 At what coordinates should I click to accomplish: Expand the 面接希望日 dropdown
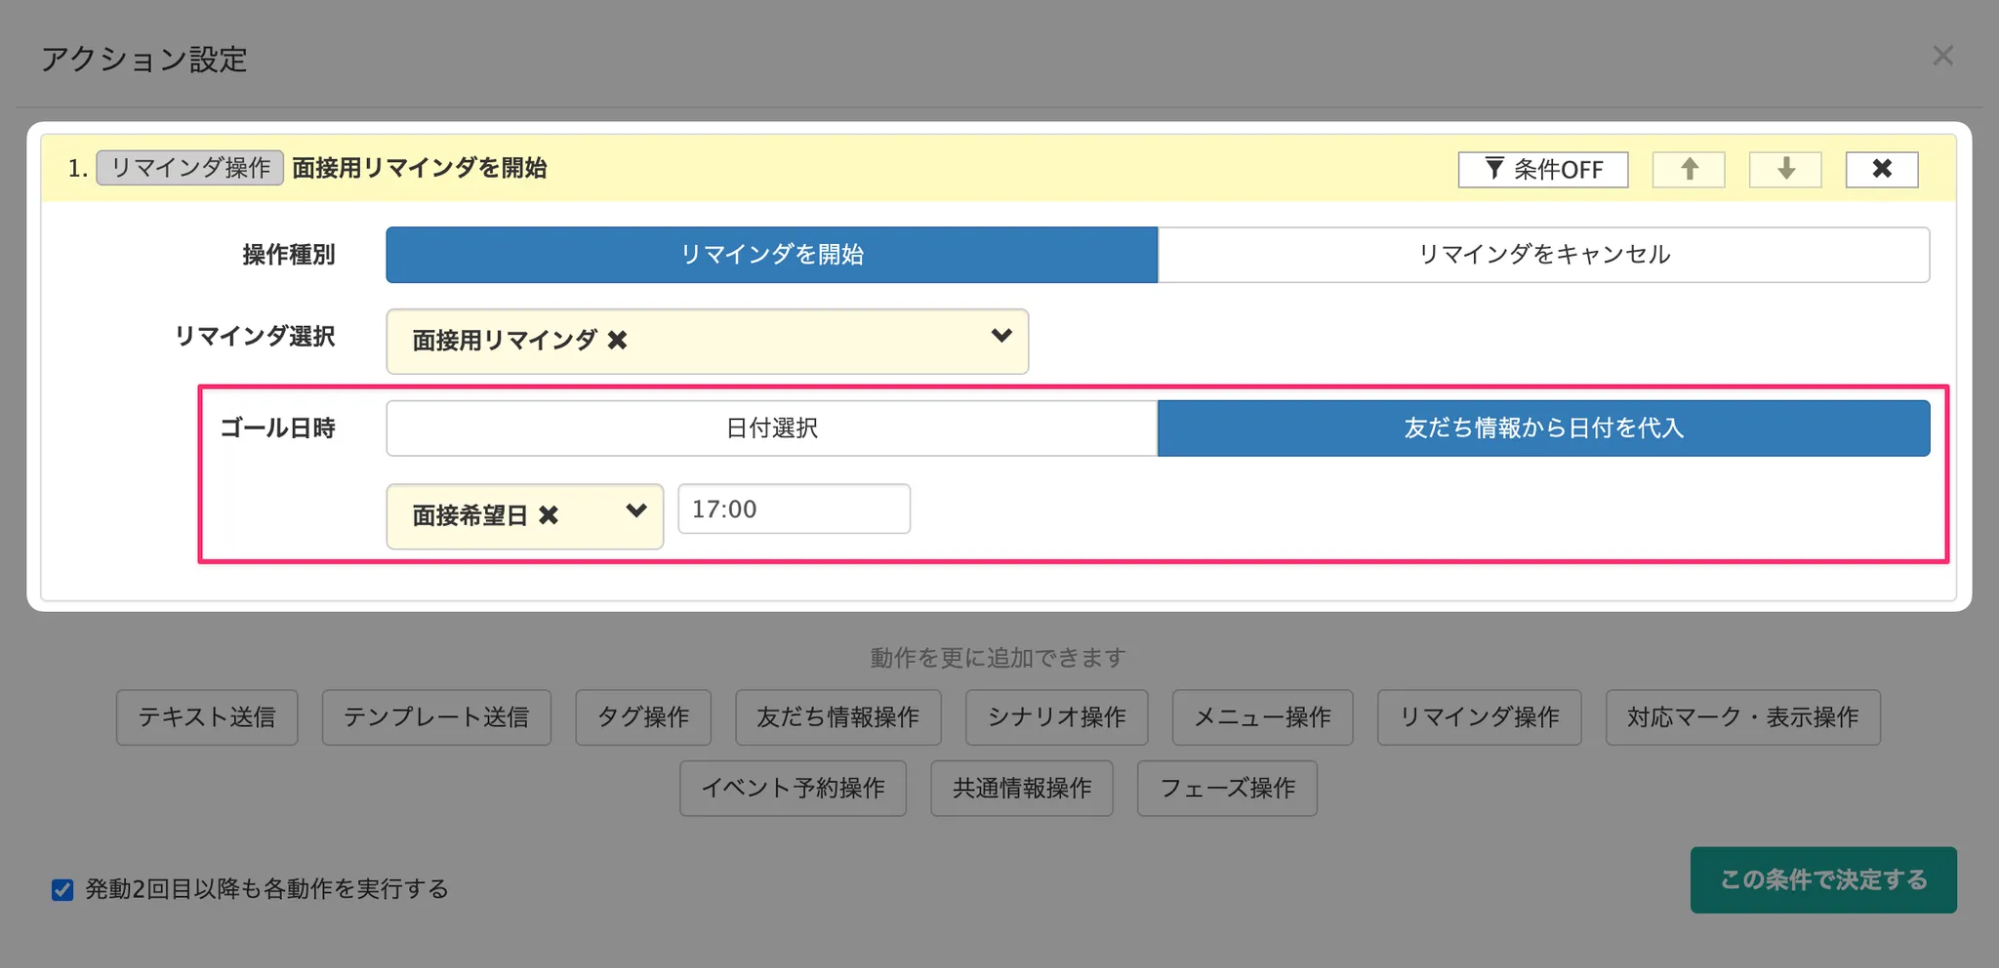point(637,512)
